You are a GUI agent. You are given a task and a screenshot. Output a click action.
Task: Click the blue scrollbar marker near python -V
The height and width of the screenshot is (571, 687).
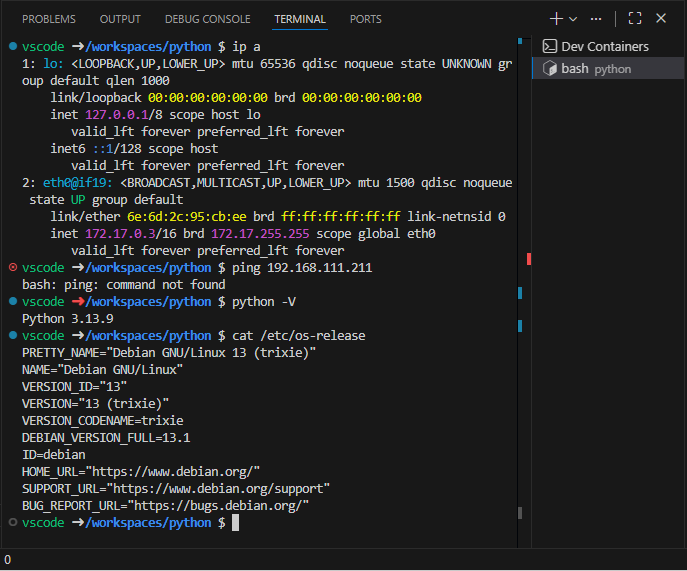pyautogui.click(x=520, y=293)
